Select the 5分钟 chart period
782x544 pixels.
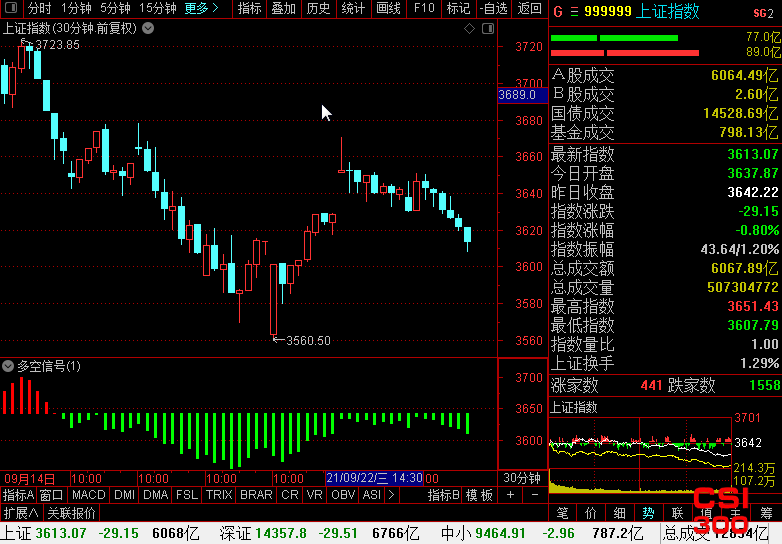pos(115,8)
